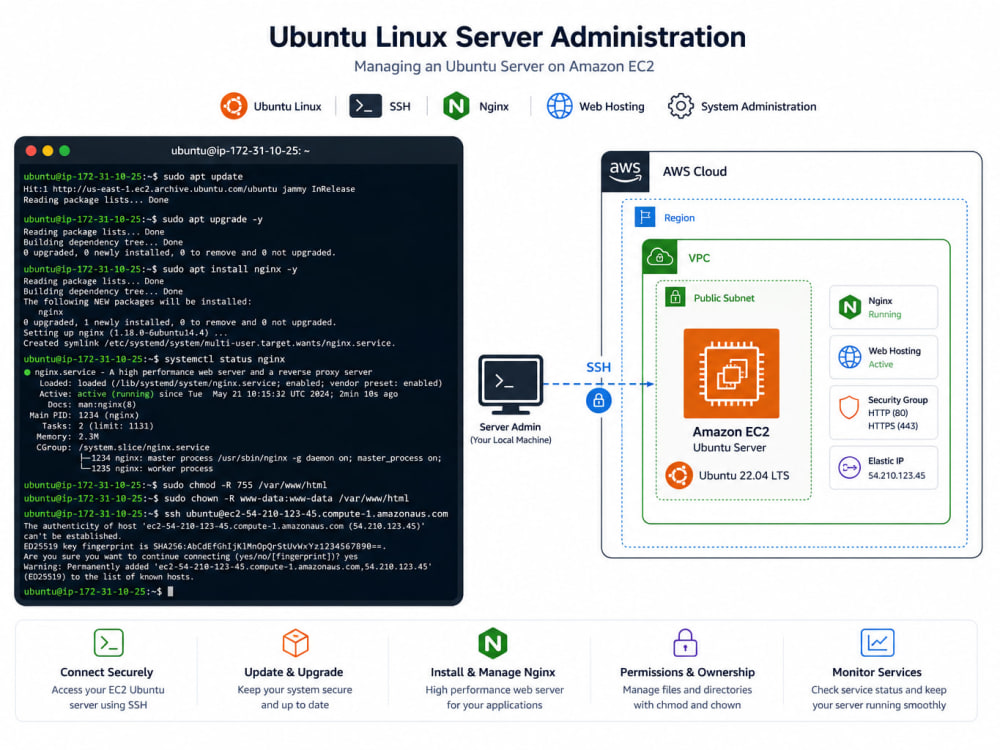Click the Monitor Services chart icon
This screenshot has height=750, width=1000.
tap(878, 643)
